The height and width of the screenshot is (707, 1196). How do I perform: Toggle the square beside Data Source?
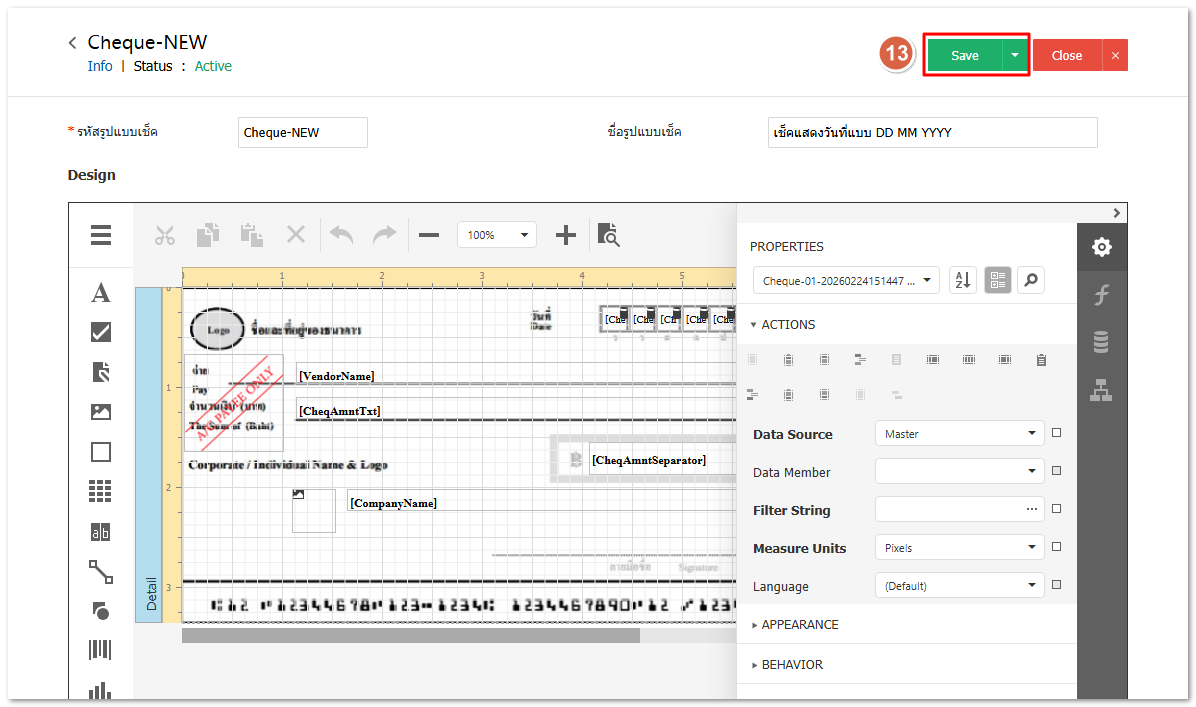click(x=1056, y=433)
